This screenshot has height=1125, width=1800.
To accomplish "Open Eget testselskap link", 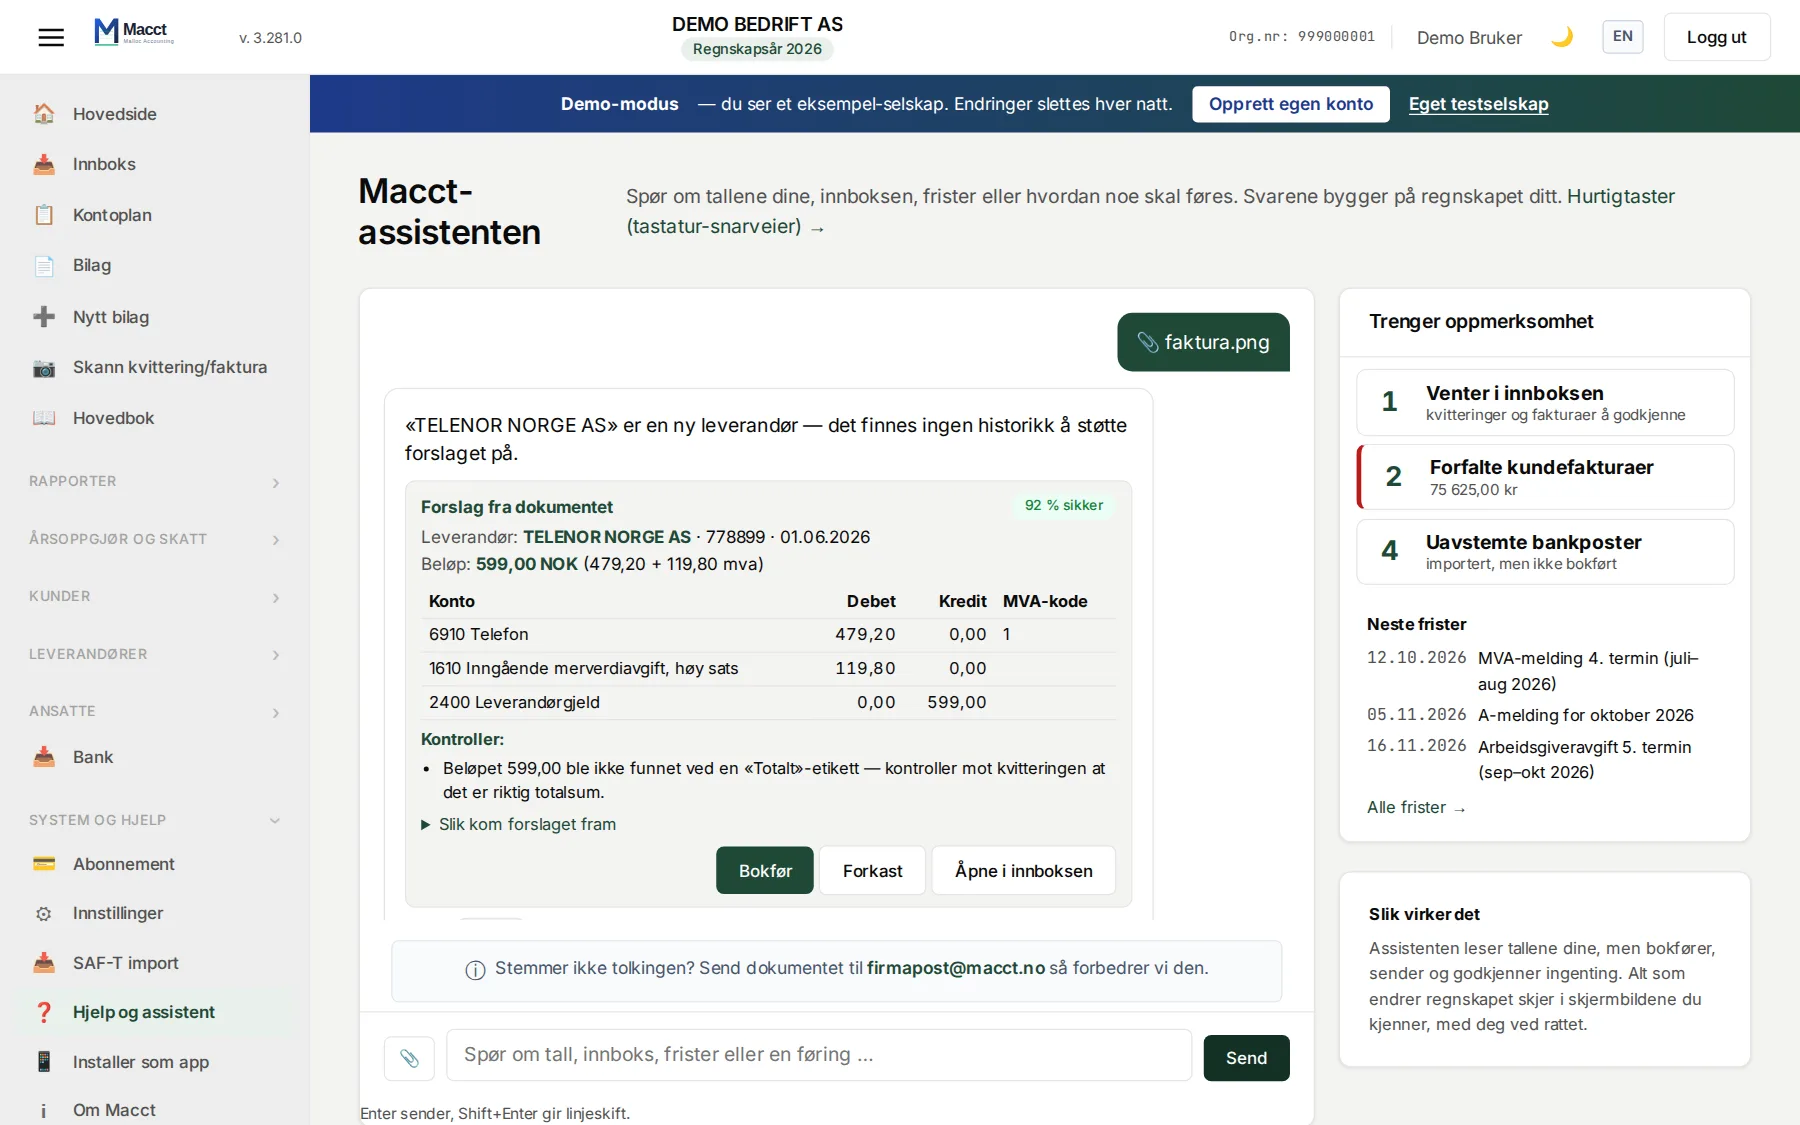I will 1478,104.
